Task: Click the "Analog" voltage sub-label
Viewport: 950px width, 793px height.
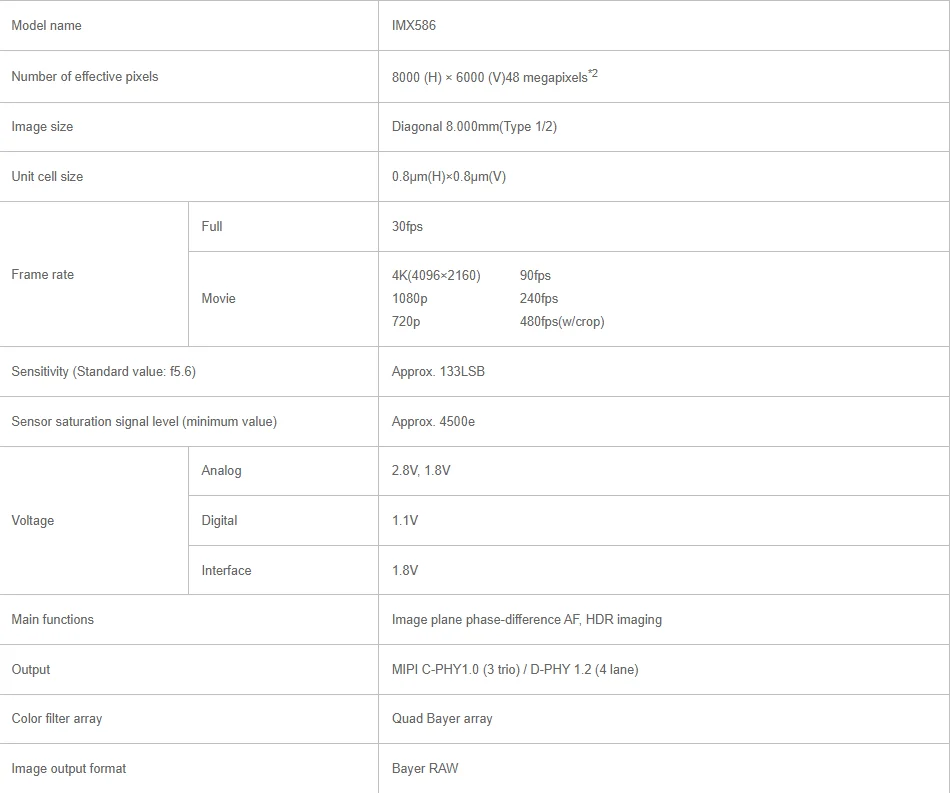Action: point(221,471)
